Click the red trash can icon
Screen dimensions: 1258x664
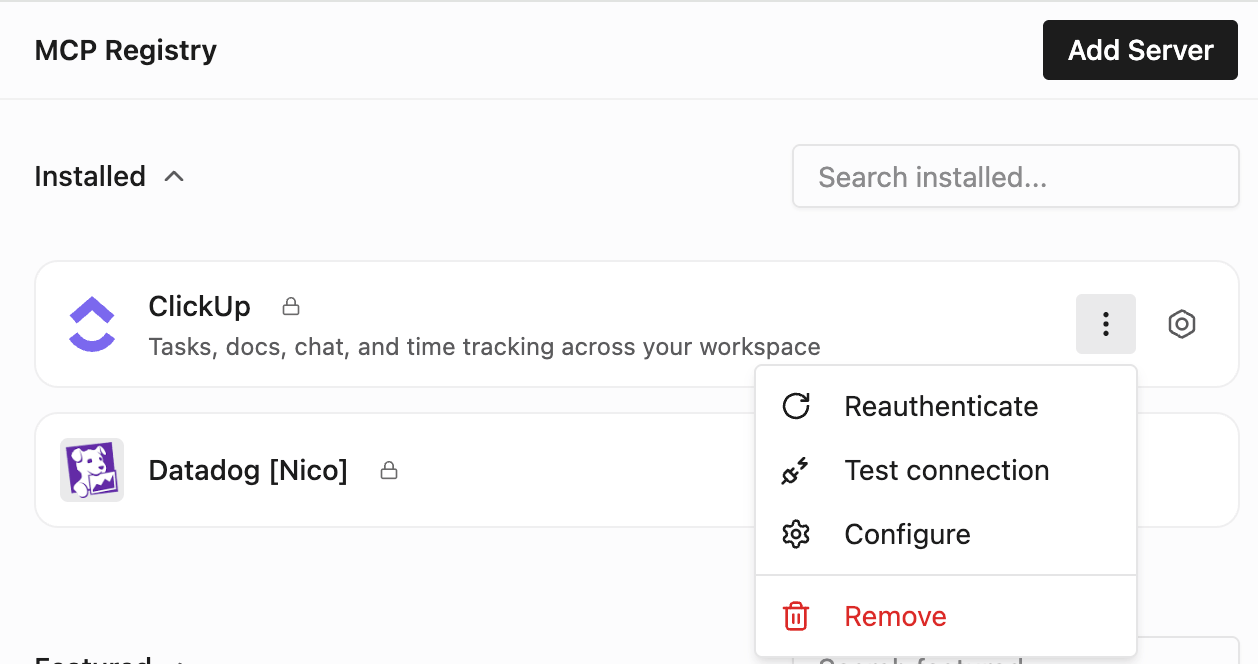[x=796, y=616]
